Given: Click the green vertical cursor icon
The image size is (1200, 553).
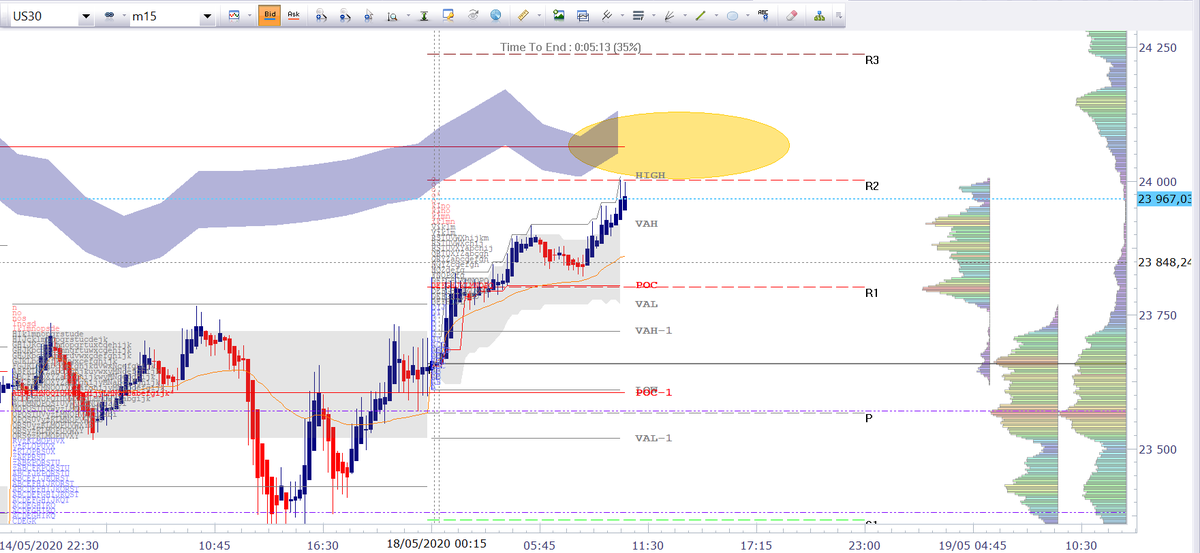Looking at the screenshot, I should point(424,15).
